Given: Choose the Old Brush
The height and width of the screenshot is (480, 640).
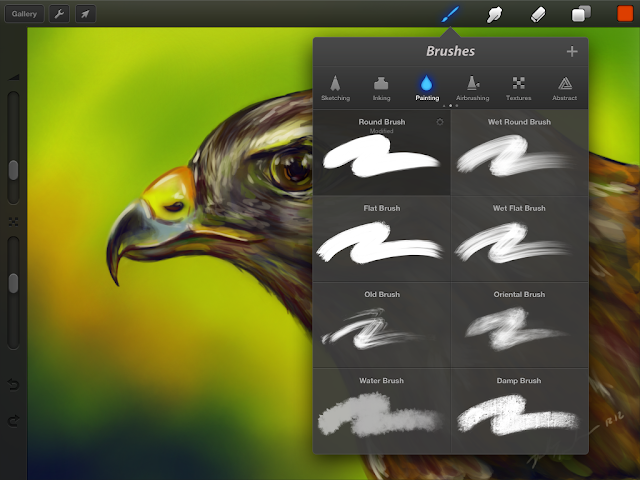Looking at the screenshot, I should (x=382, y=325).
